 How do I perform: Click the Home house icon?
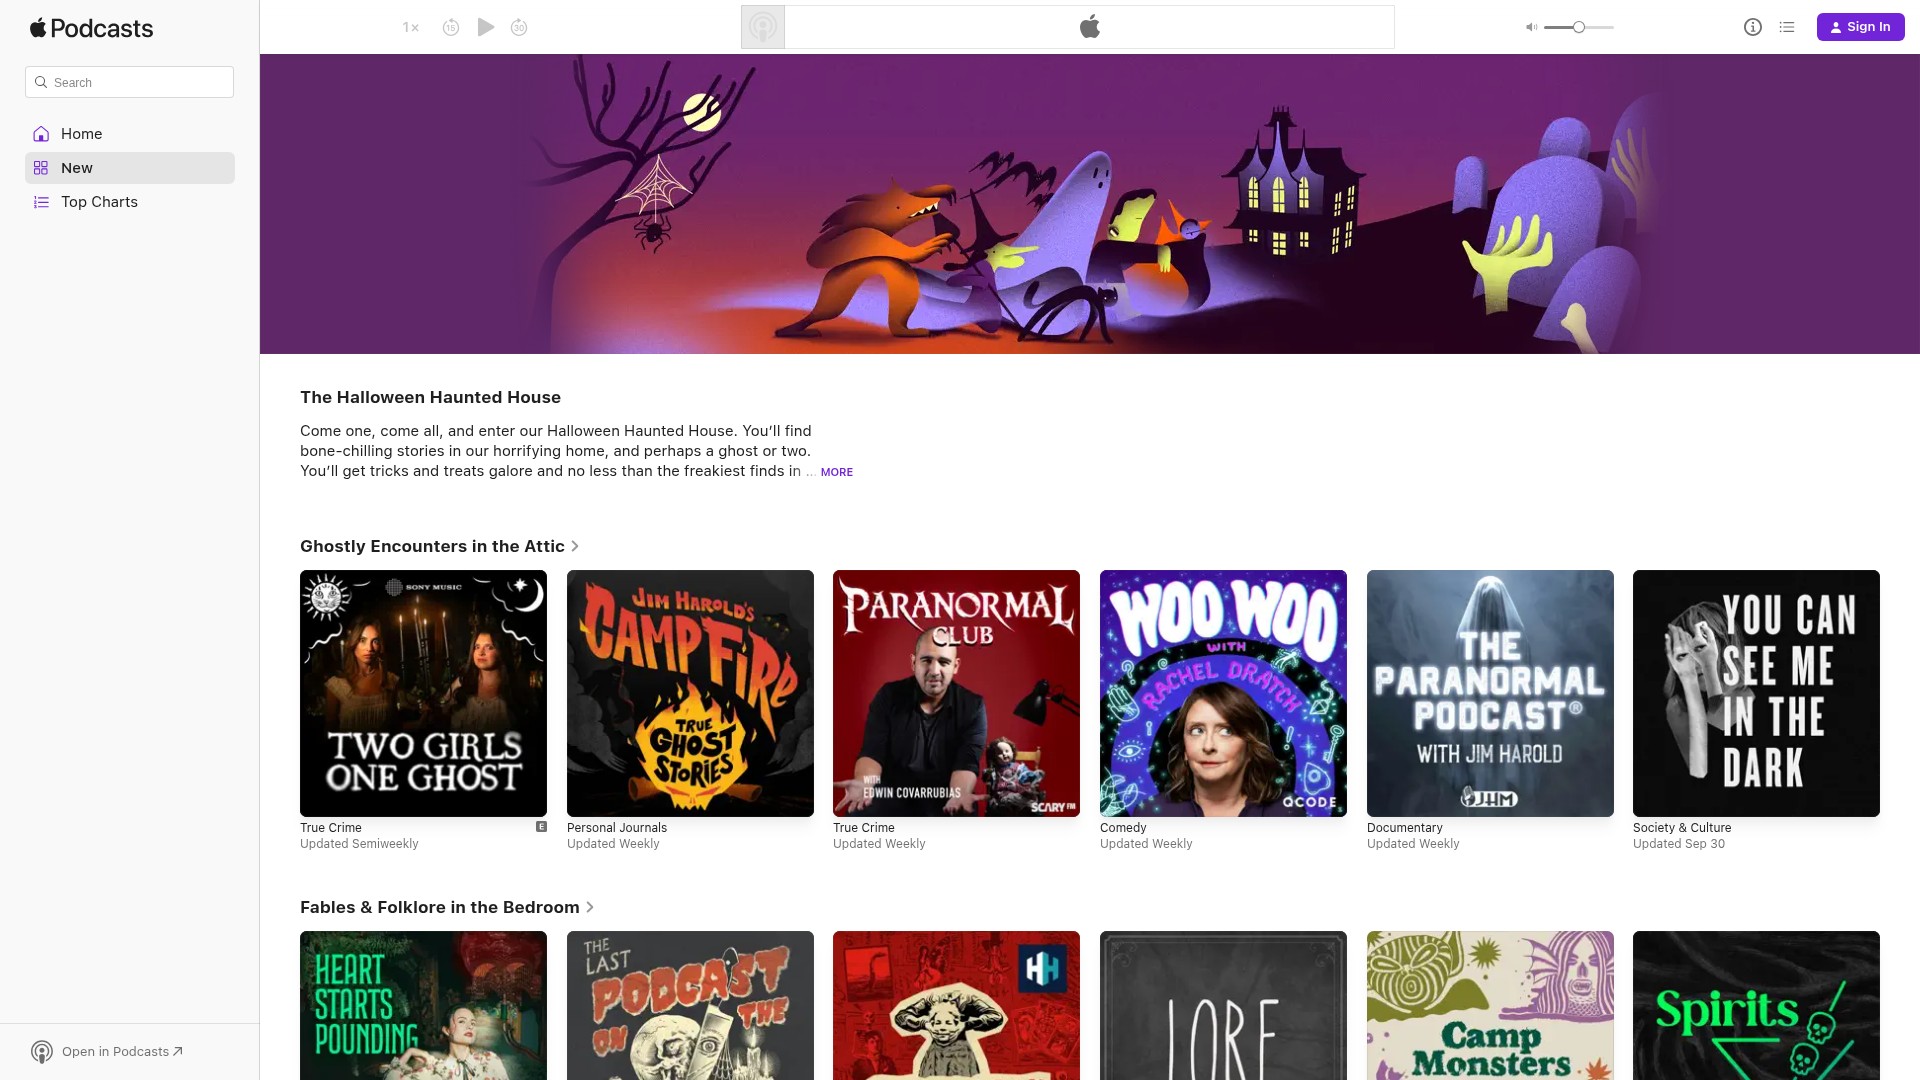pos(41,134)
